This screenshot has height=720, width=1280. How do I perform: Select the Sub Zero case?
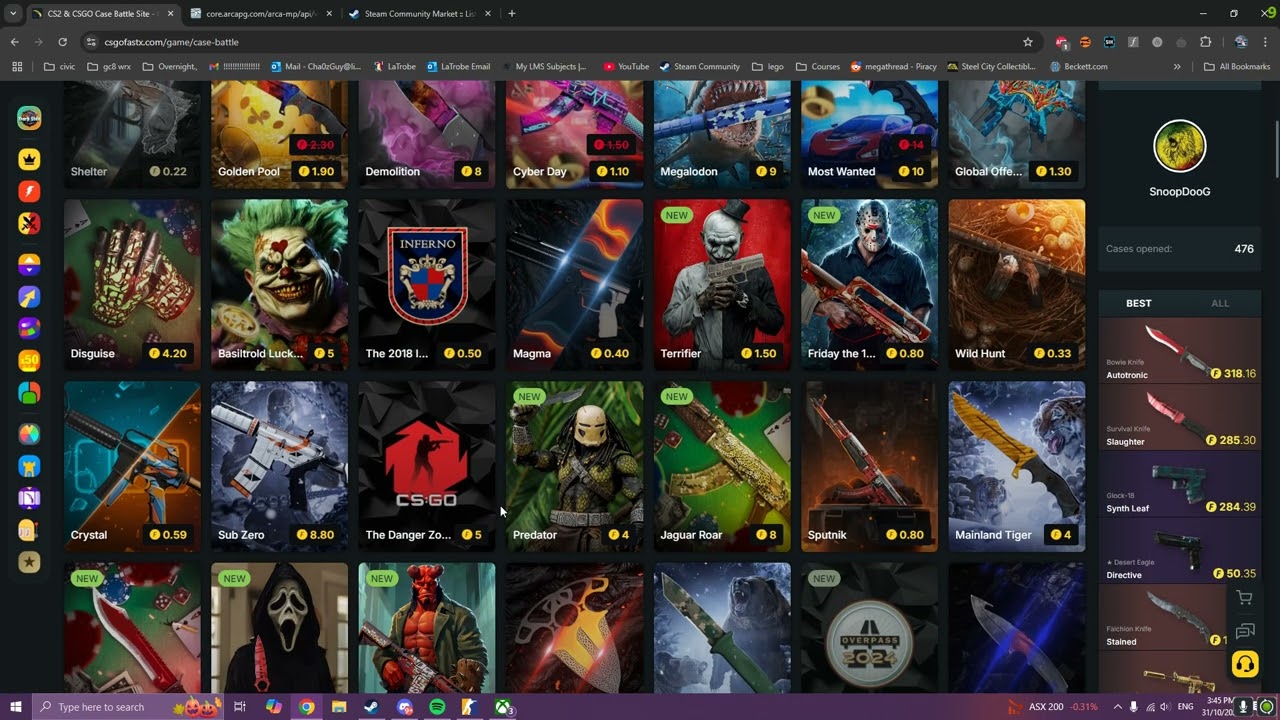(279, 466)
